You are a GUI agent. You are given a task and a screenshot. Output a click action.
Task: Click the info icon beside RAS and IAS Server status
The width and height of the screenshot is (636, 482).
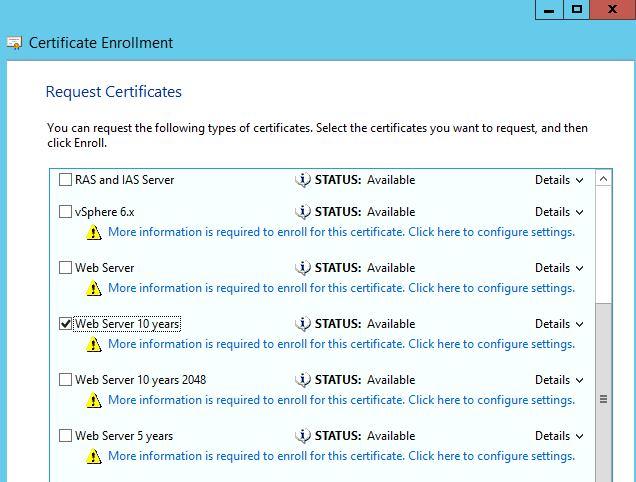[304, 180]
